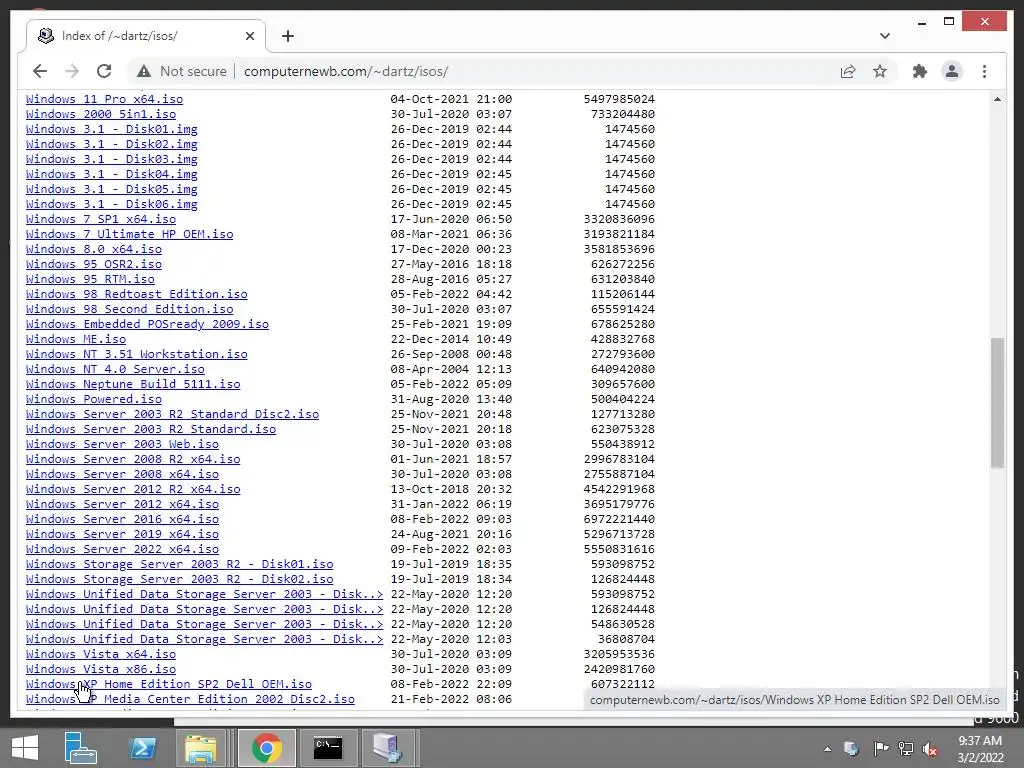
Task: Open Windows 7 SP1 x64.iso link
Action: (x=101, y=219)
